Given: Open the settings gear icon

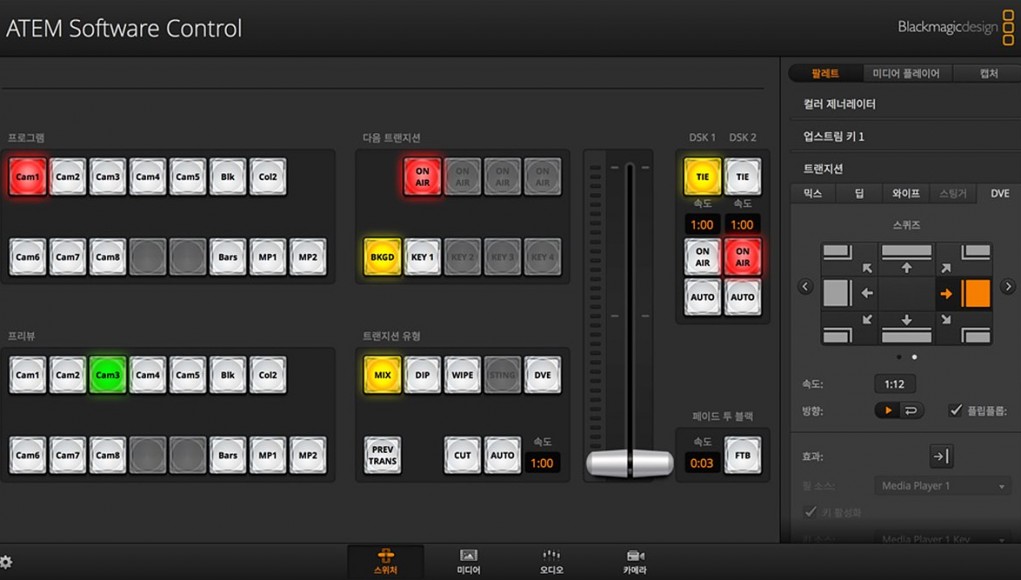Looking at the screenshot, I should [x=6, y=562].
